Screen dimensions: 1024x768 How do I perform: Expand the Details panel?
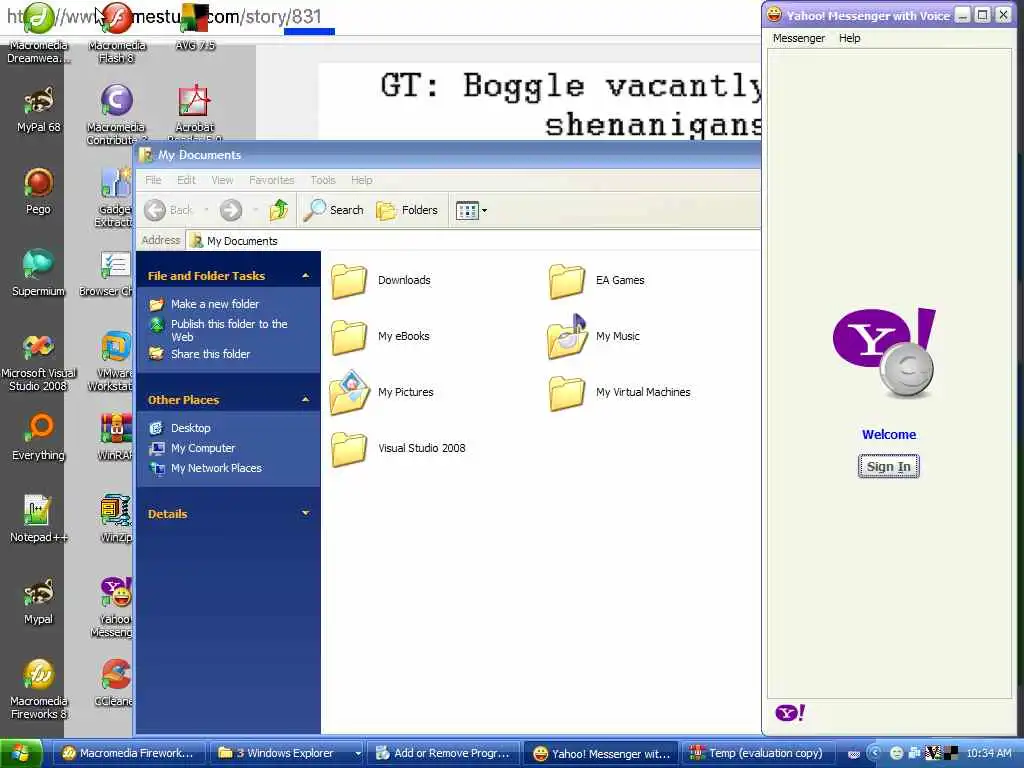(x=305, y=514)
